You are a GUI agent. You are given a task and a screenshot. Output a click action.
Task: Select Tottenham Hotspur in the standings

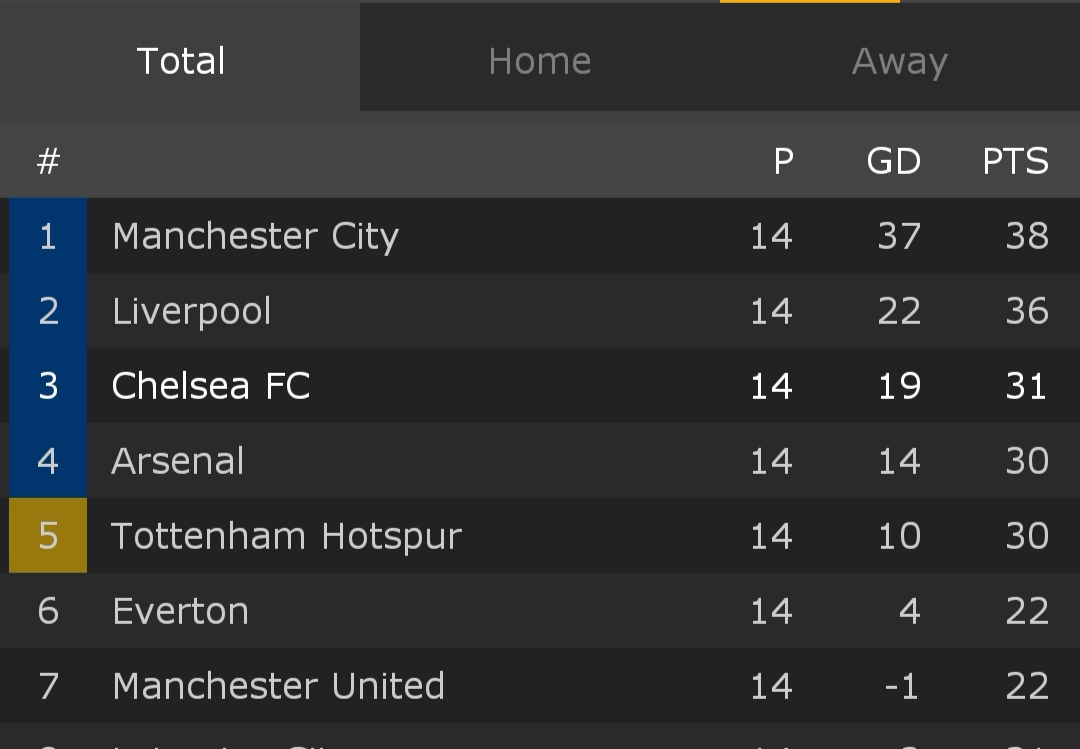click(287, 536)
